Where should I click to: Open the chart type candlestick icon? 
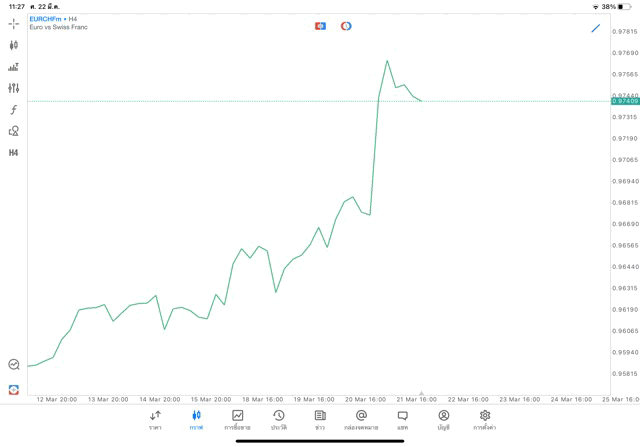click(x=13, y=45)
